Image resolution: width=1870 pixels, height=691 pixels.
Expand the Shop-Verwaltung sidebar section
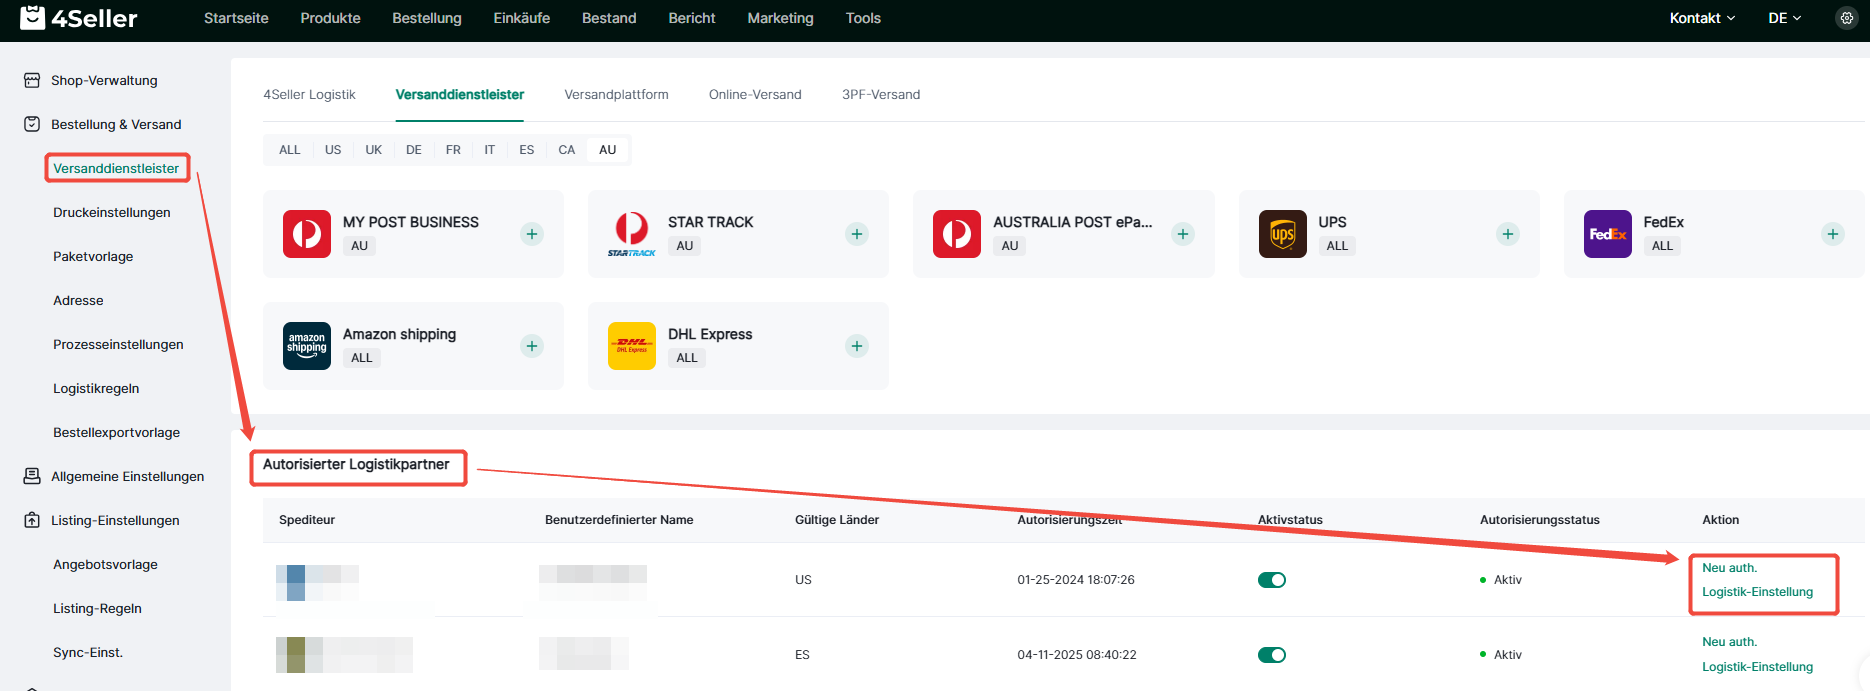coord(104,80)
